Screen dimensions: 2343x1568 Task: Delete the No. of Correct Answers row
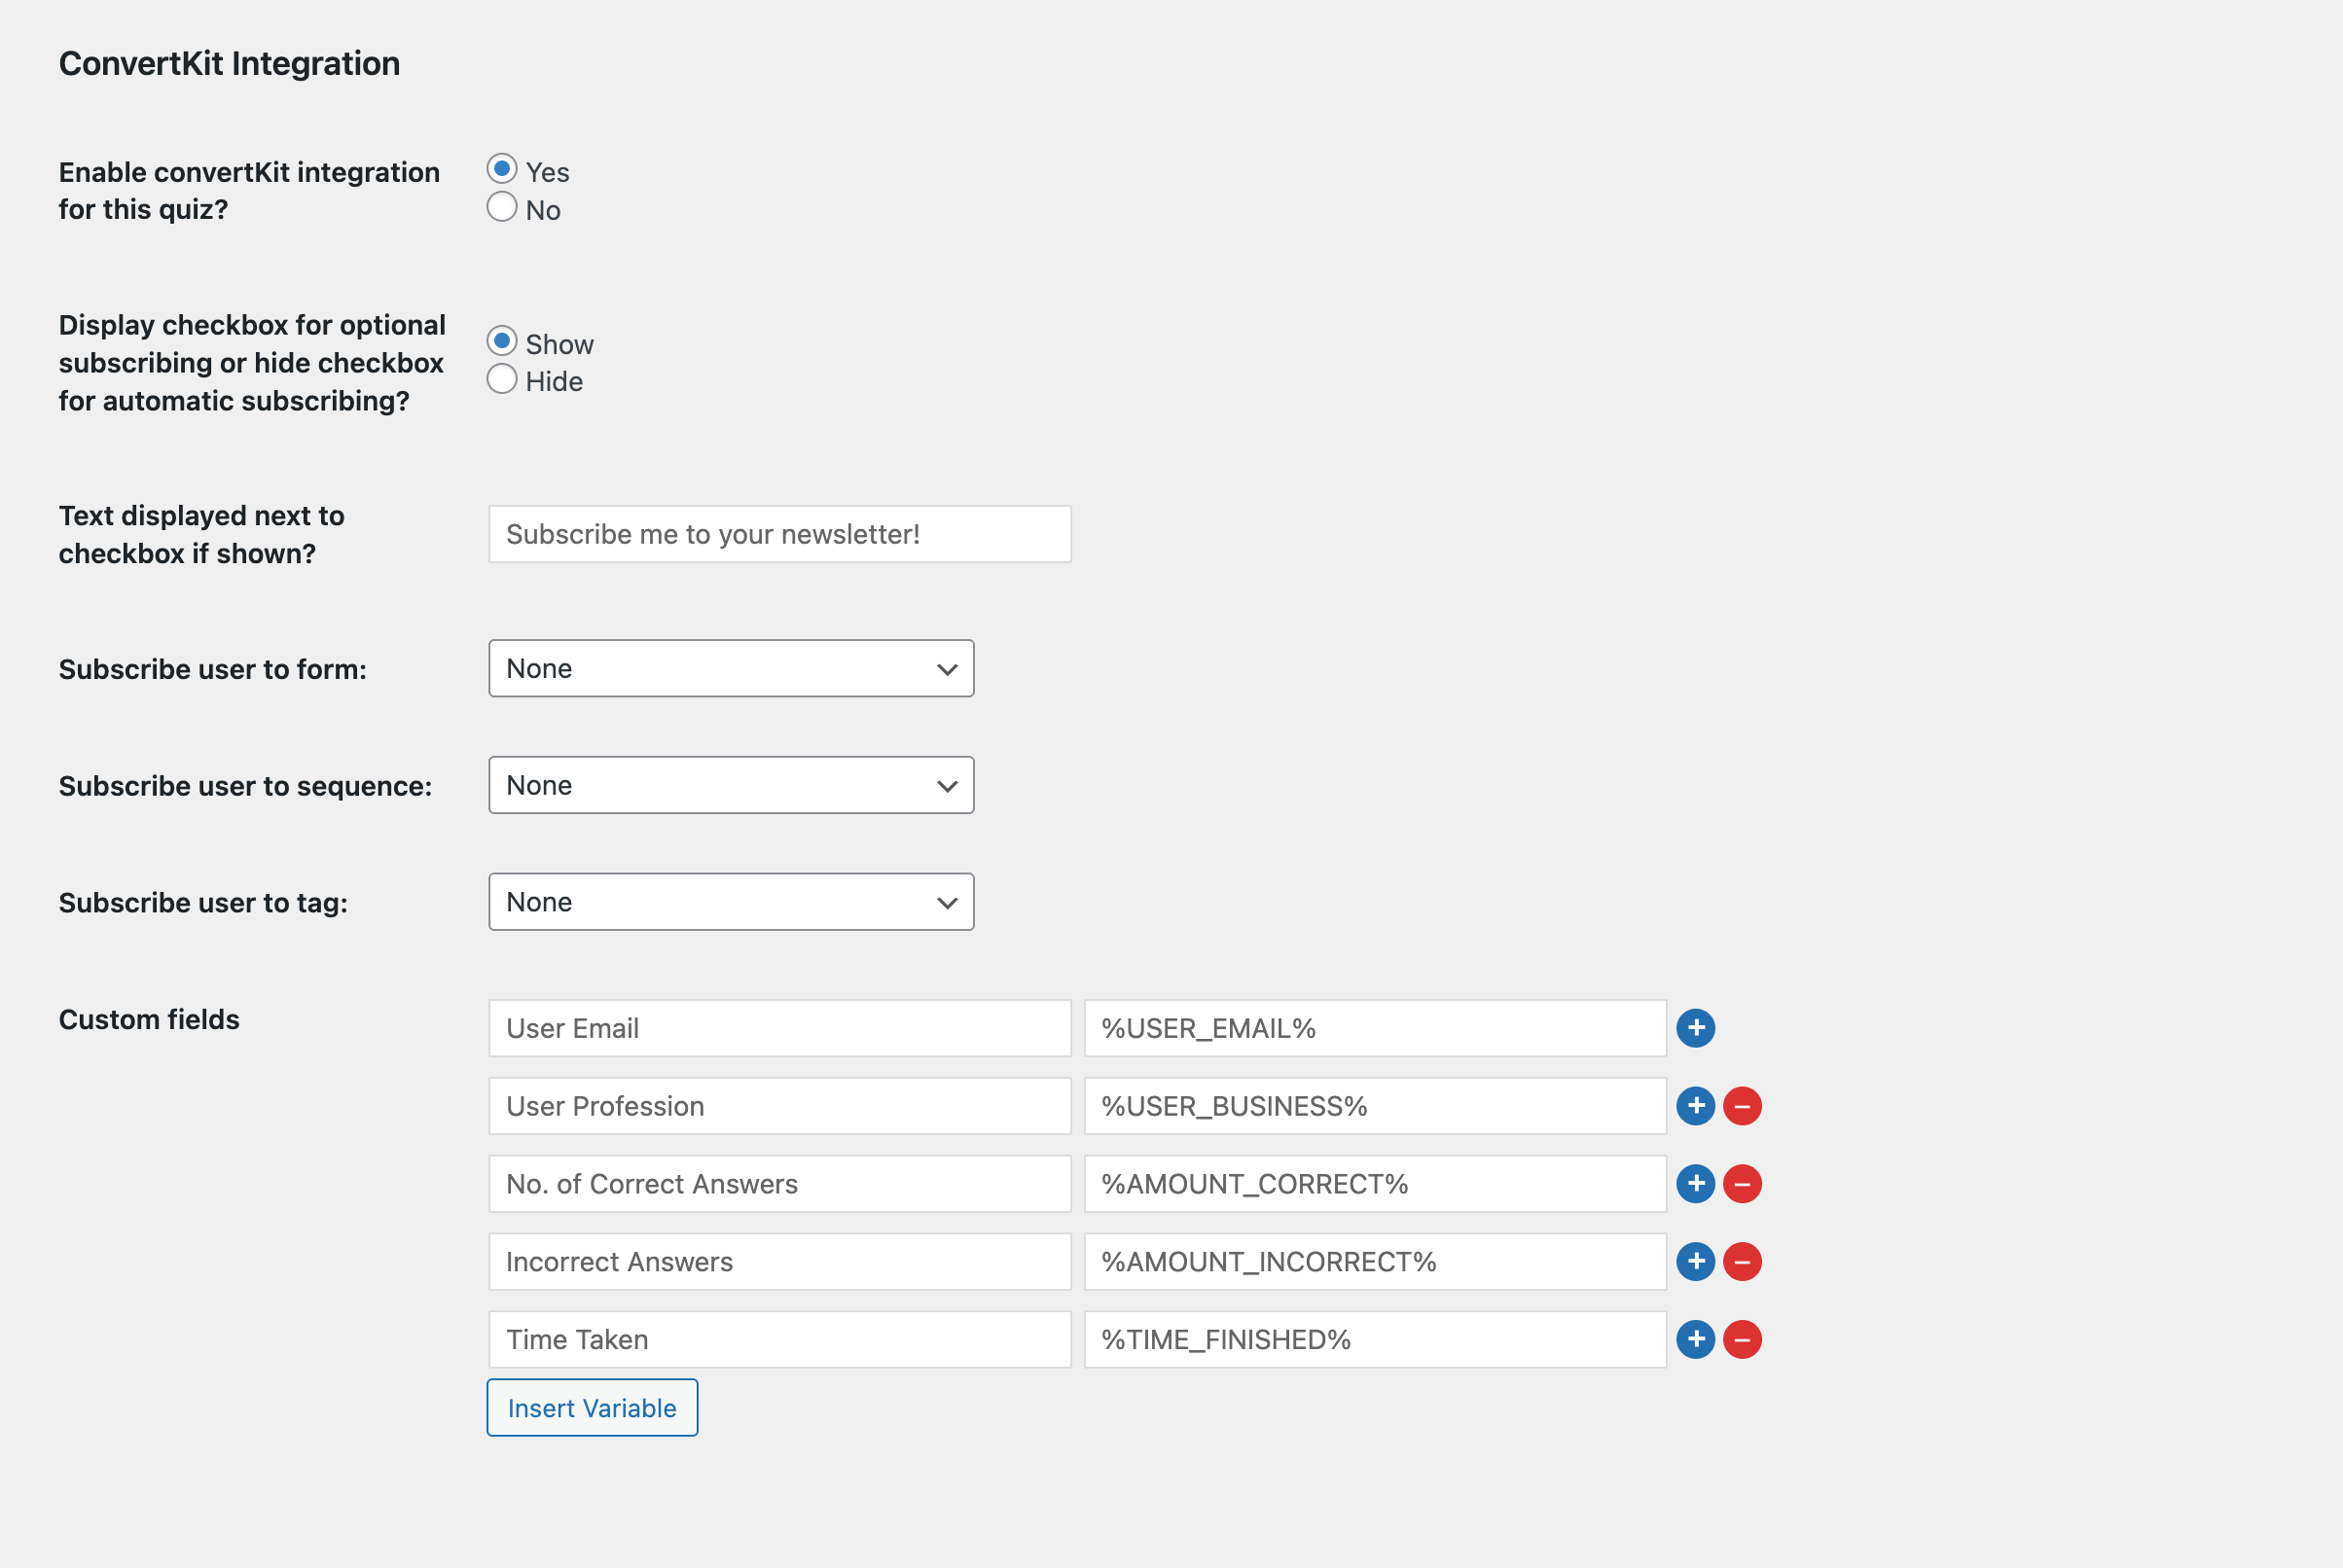1742,1184
